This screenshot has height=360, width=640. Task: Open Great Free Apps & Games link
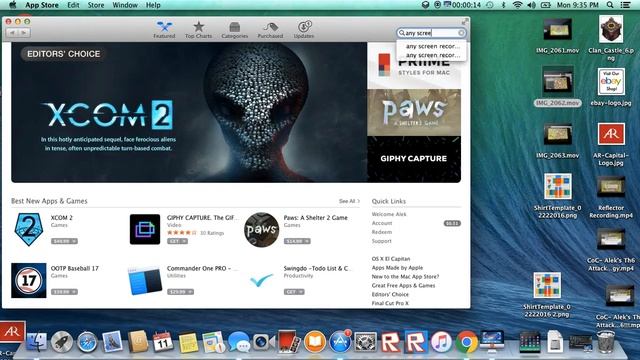coord(403,286)
